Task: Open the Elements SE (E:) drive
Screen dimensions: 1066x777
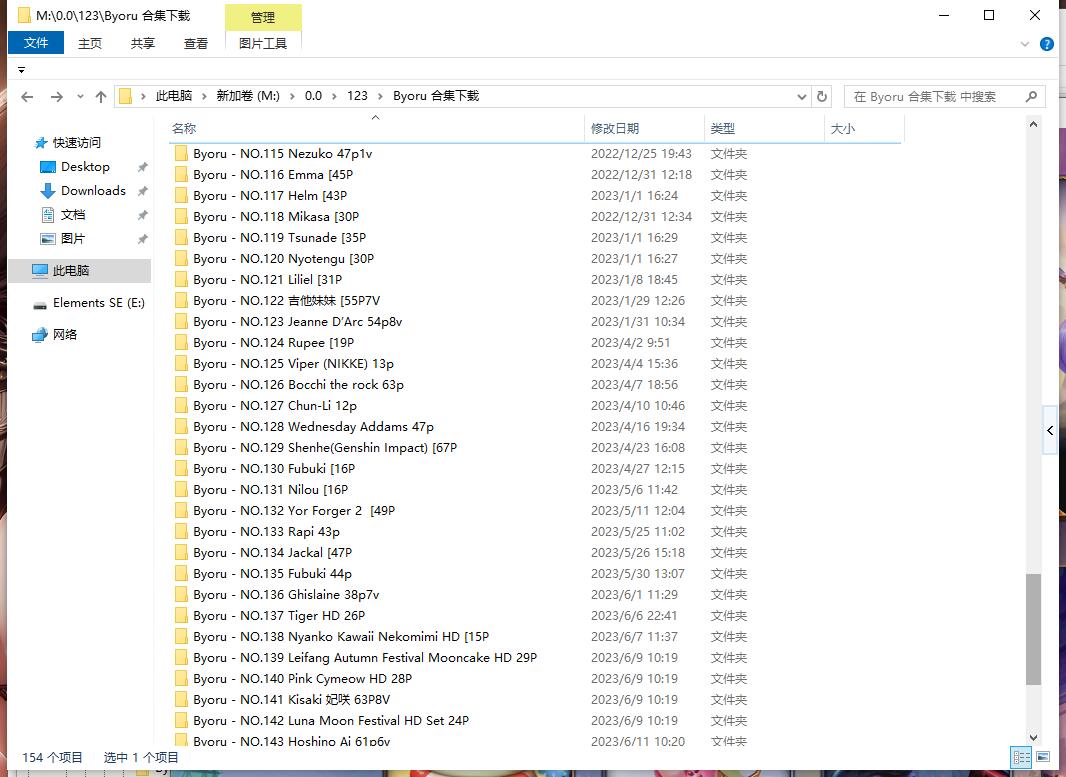Action: pos(98,303)
